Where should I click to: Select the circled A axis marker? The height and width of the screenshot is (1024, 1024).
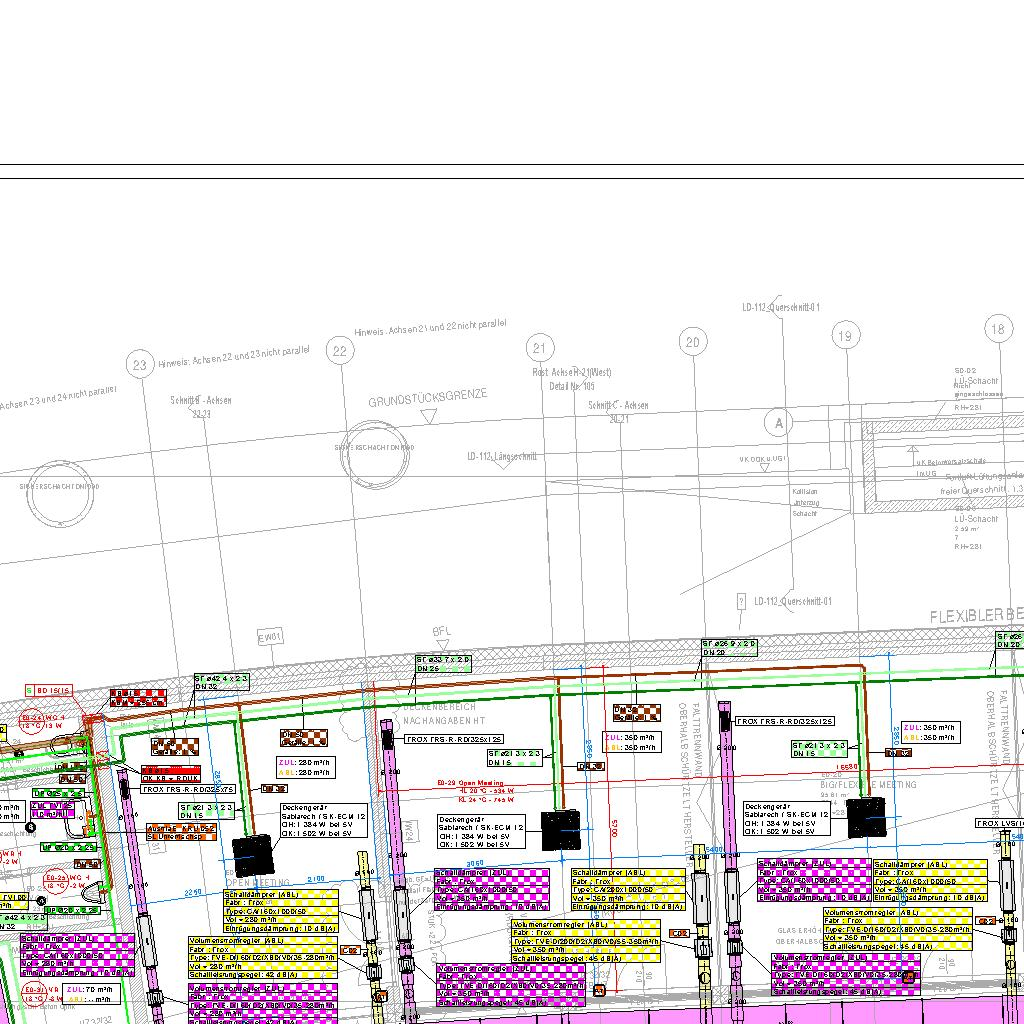tap(778, 423)
